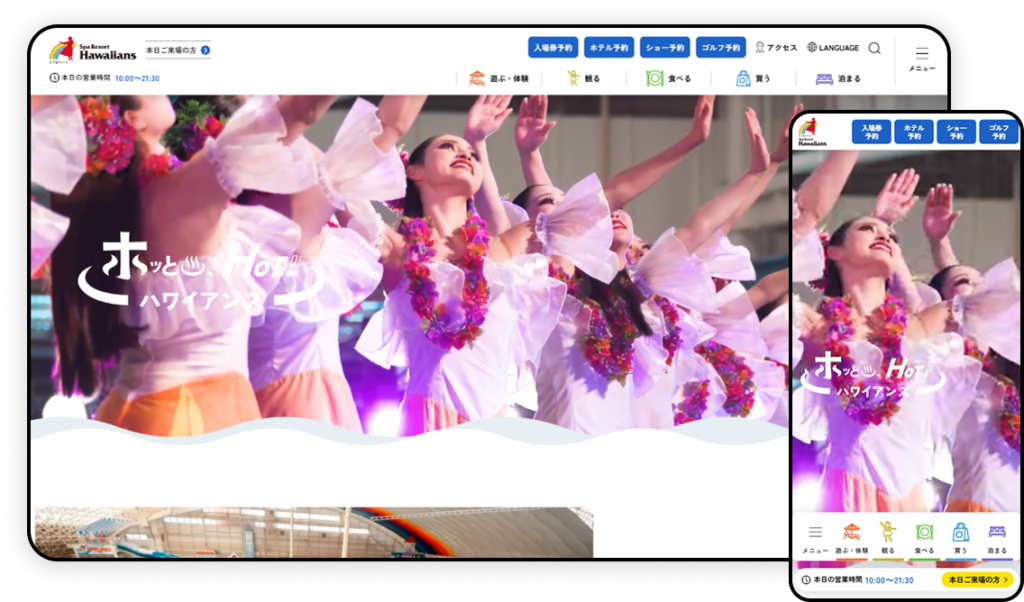This screenshot has width=1024, height=602.
Task: Click the indoor pool thumbnail image below the hero
Action: [313, 532]
